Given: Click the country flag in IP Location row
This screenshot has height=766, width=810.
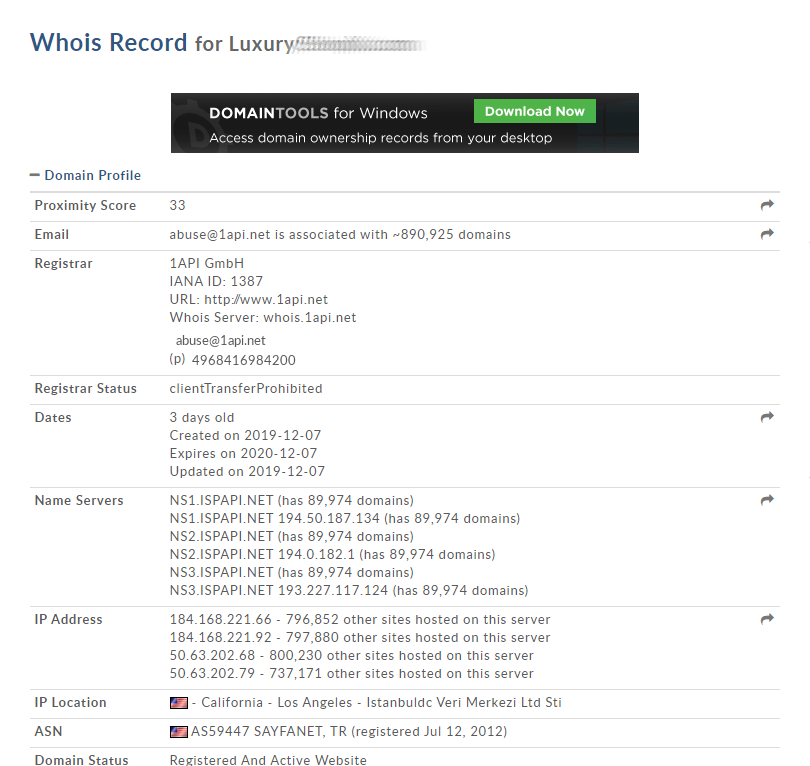Looking at the screenshot, I should (x=177, y=702).
